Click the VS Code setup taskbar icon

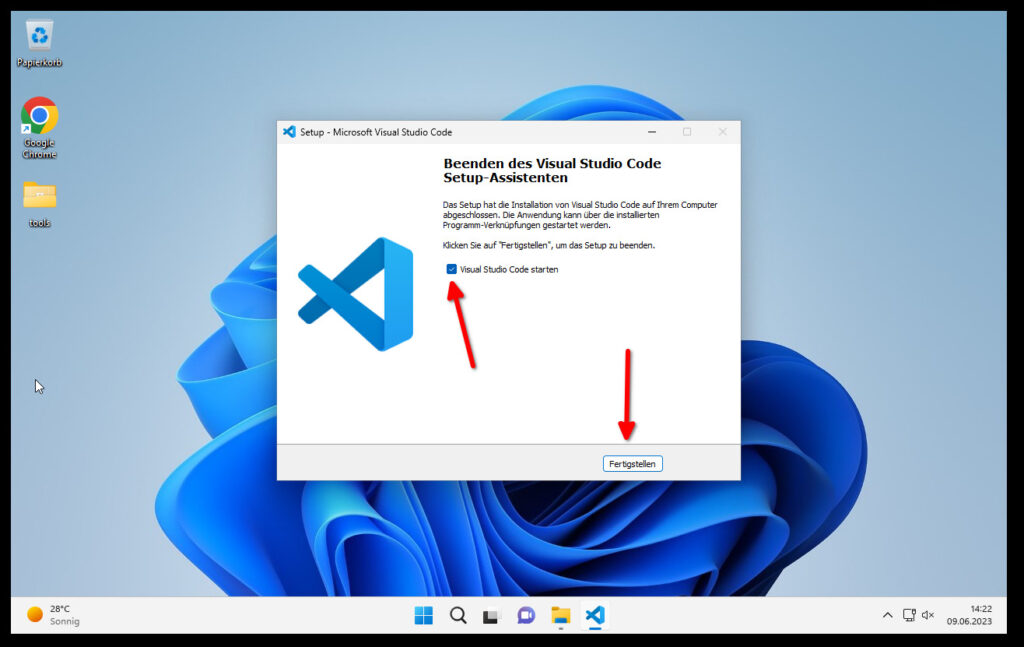pos(595,615)
